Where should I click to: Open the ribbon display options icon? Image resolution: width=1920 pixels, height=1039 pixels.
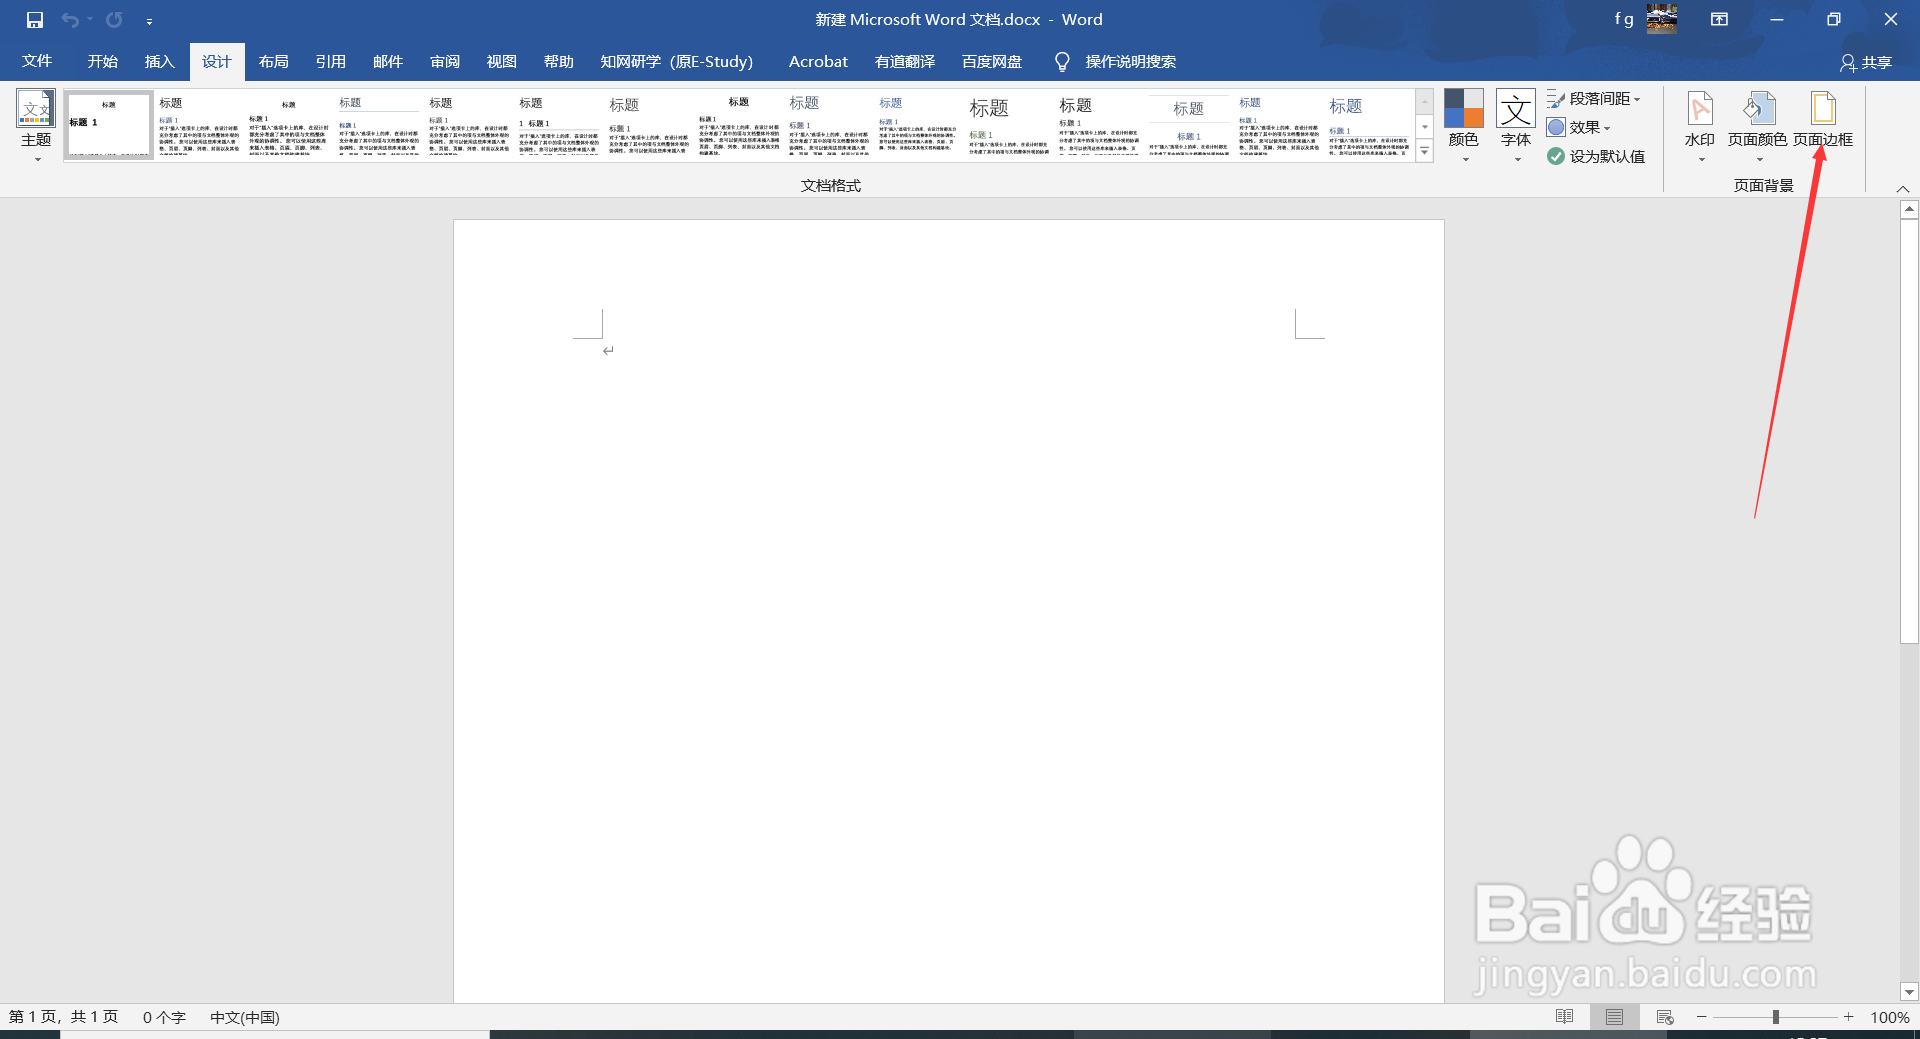coord(1719,20)
